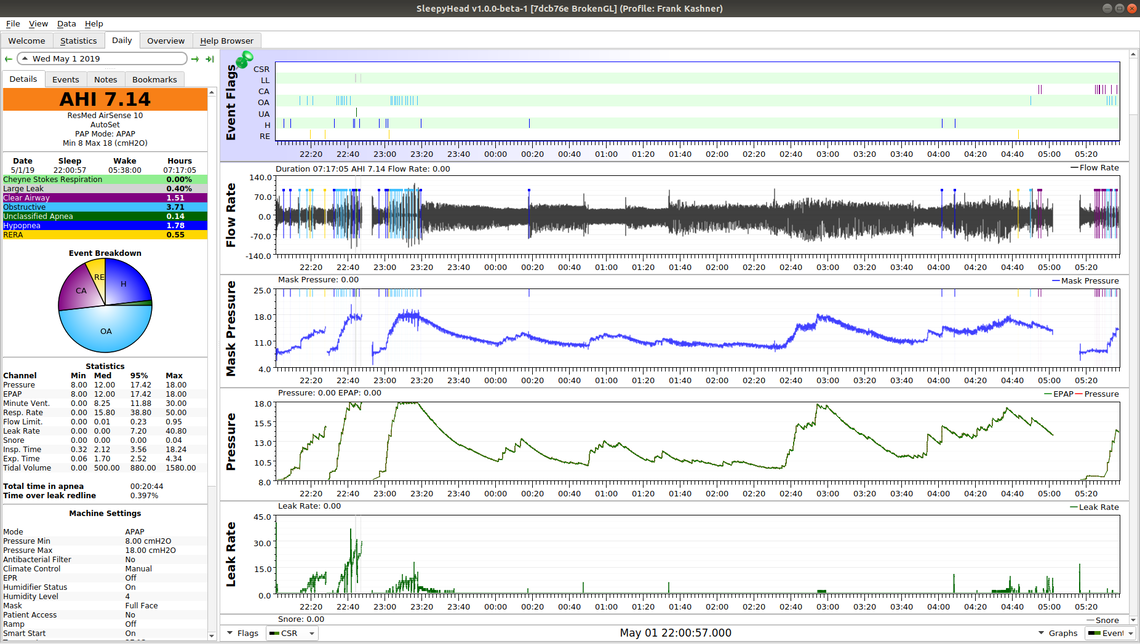The image size is (1140, 644).
Task: Go to the next day with the right green arrow
Action: [195, 59]
